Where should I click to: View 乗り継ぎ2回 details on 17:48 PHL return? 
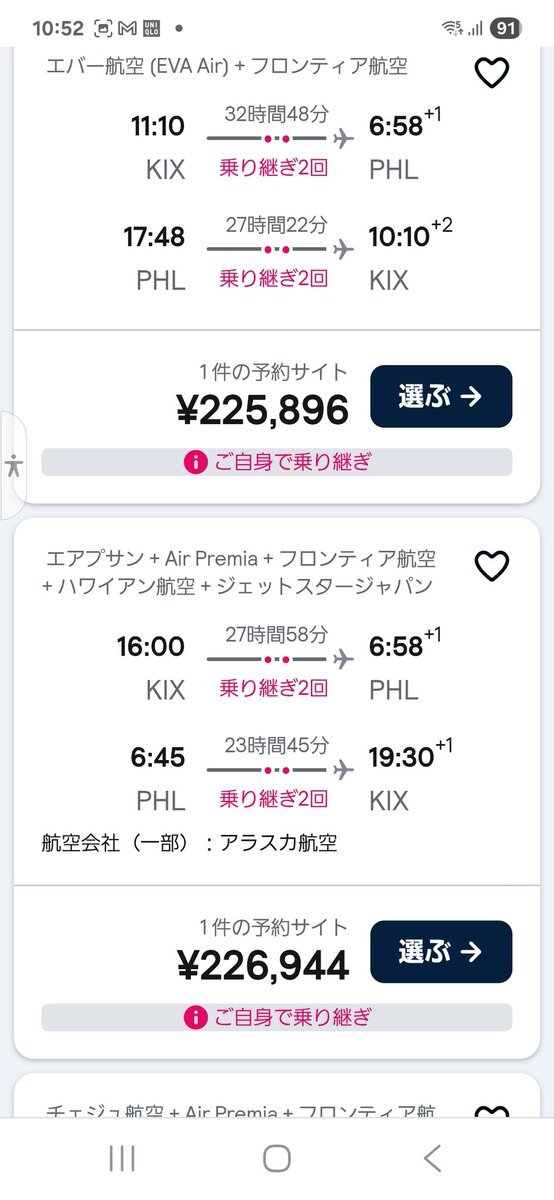pyautogui.click(x=273, y=279)
